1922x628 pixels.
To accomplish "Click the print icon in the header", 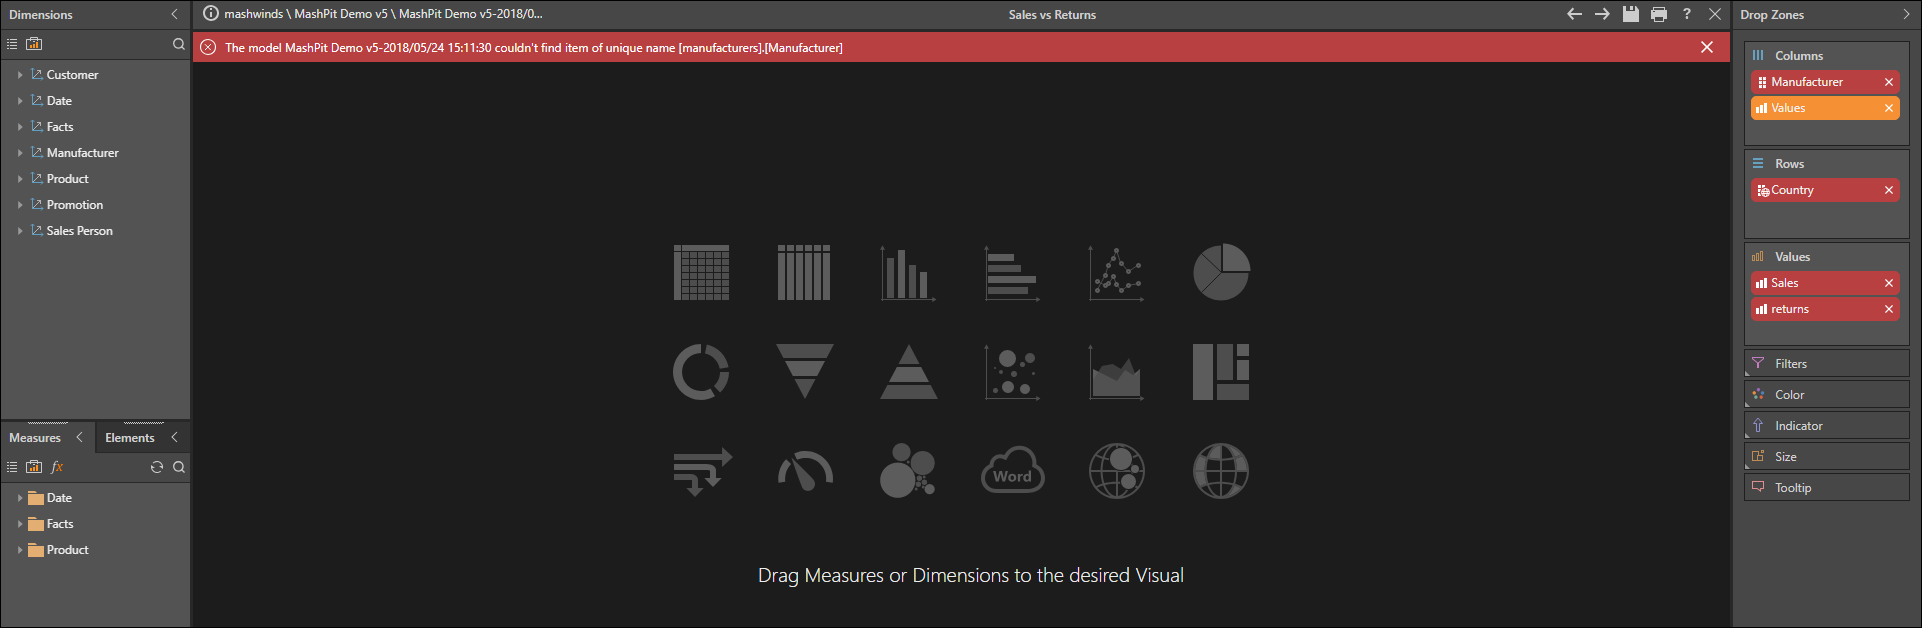I will click(1658, 14).
